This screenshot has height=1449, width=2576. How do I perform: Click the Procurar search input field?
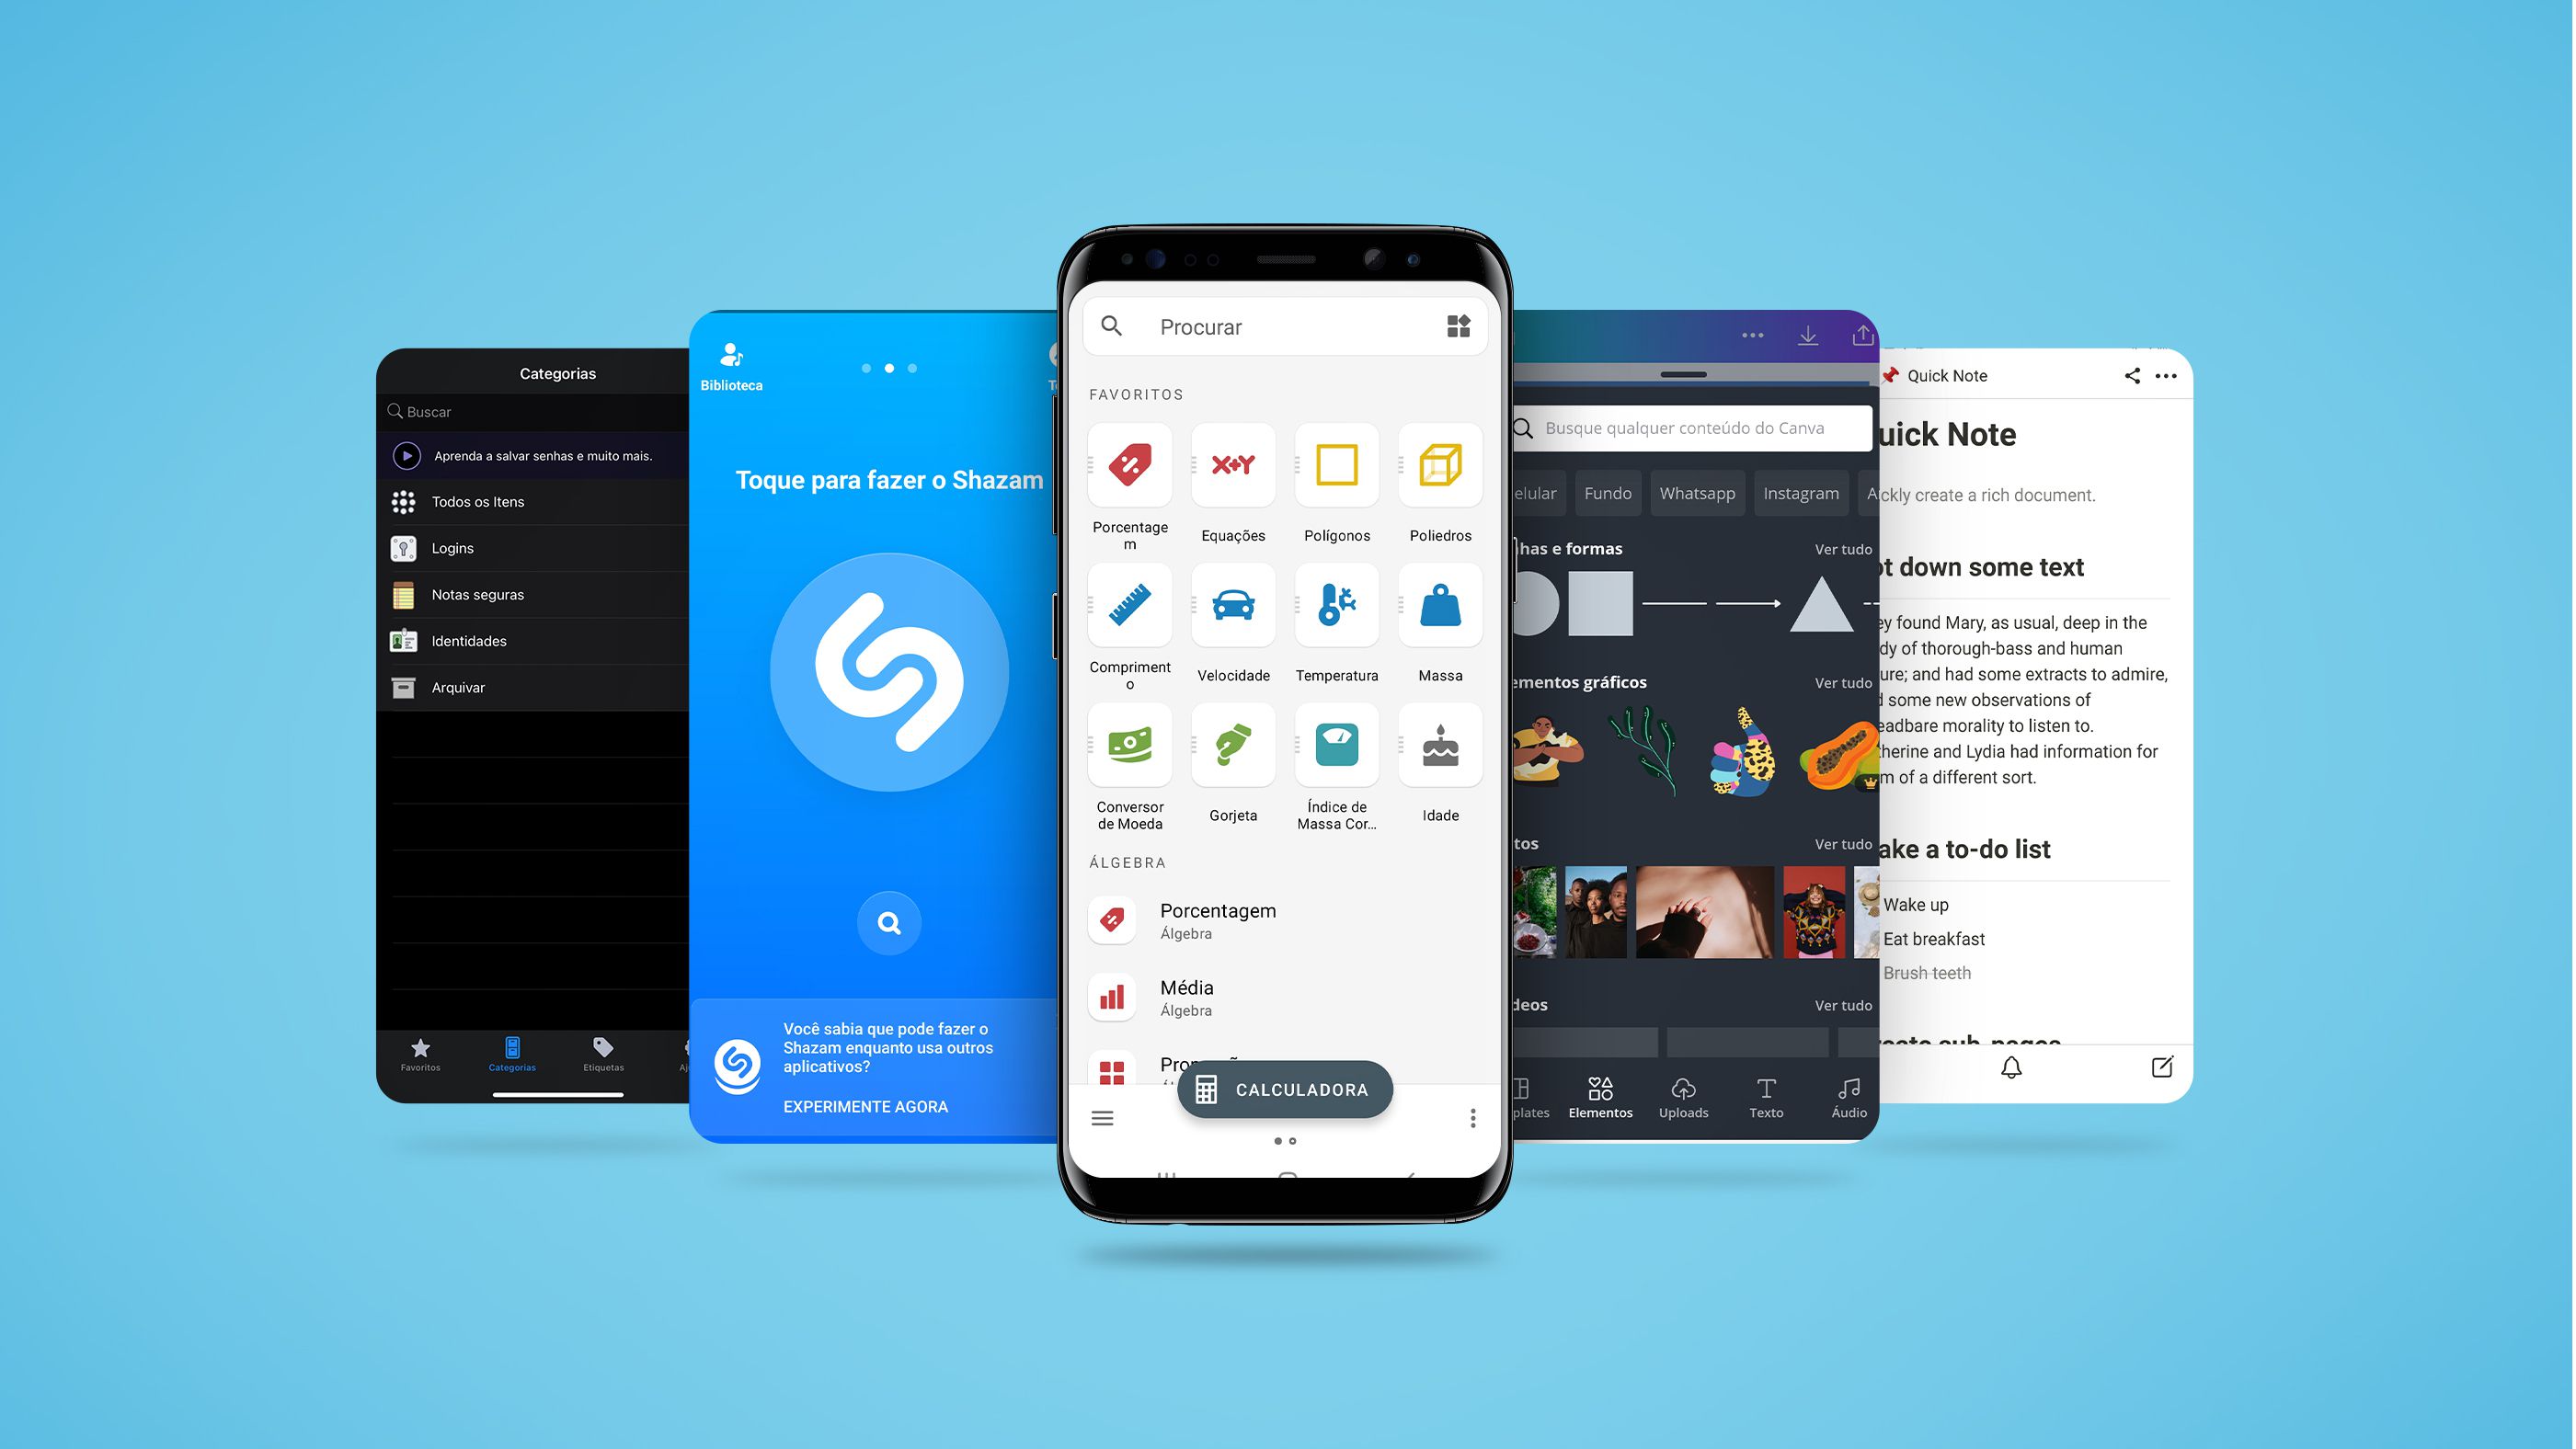point(1288,325)
